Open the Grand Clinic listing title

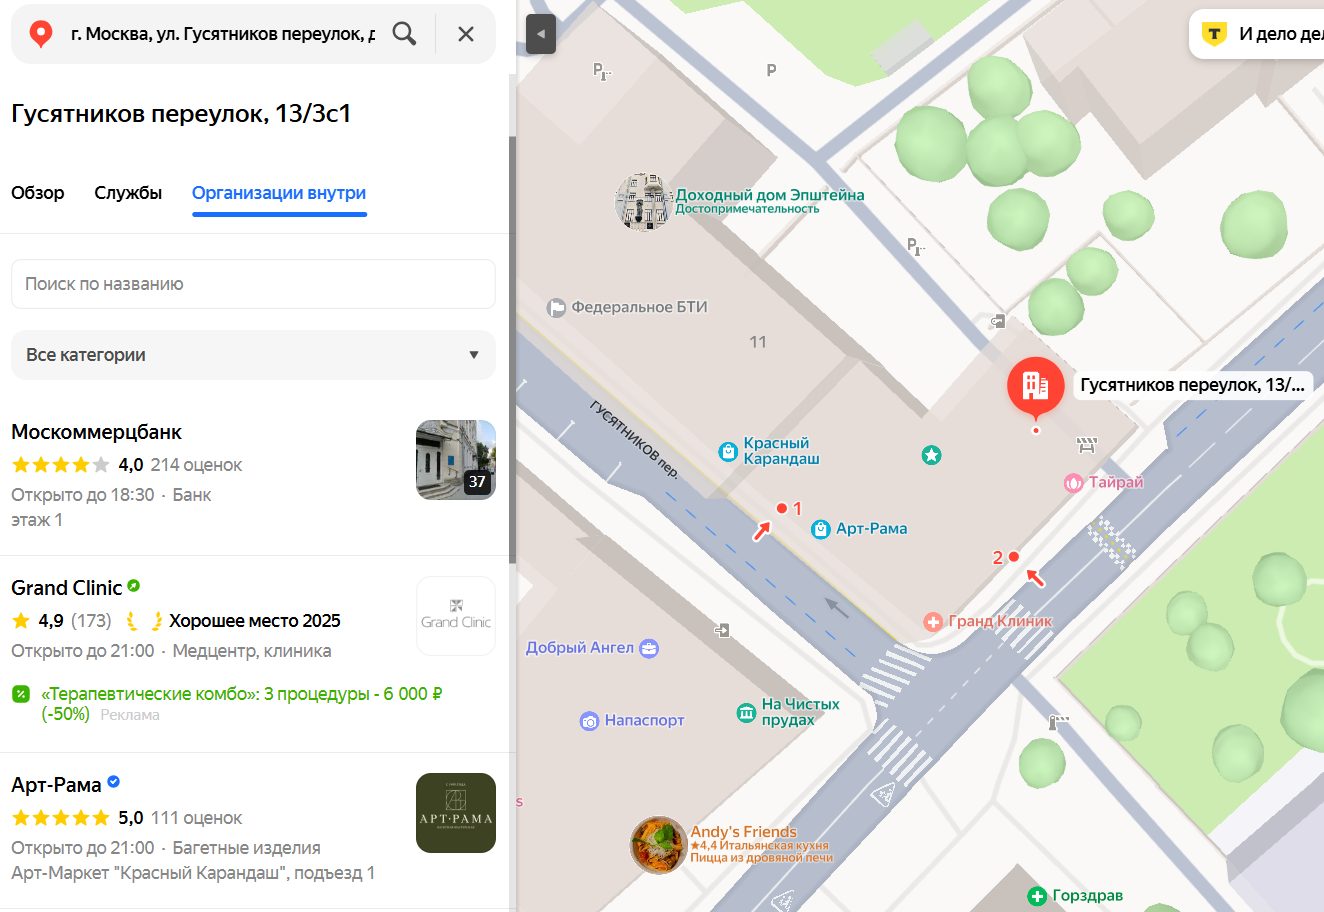tap(67, 587)
